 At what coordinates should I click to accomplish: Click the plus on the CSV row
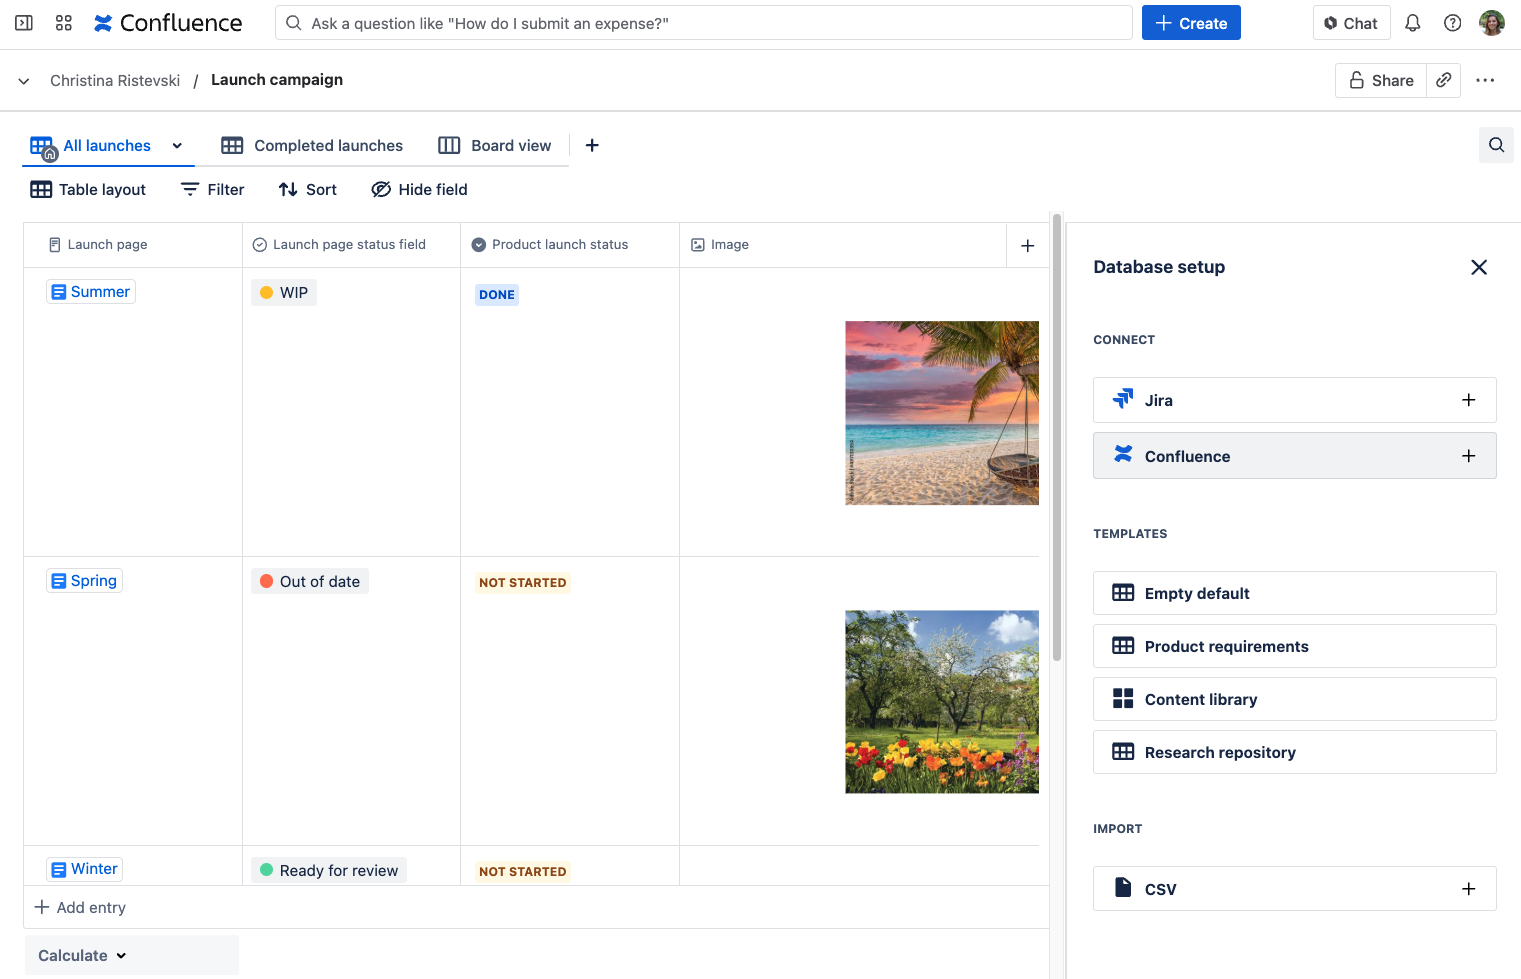pos(1469,889)
